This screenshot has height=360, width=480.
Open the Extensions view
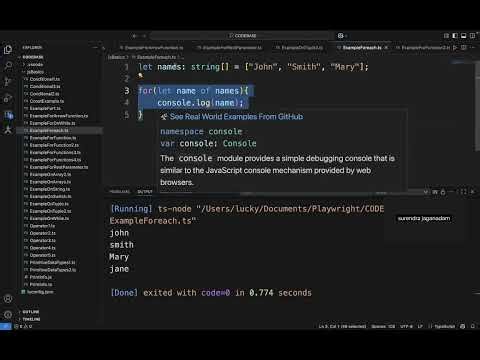(8, 115)
